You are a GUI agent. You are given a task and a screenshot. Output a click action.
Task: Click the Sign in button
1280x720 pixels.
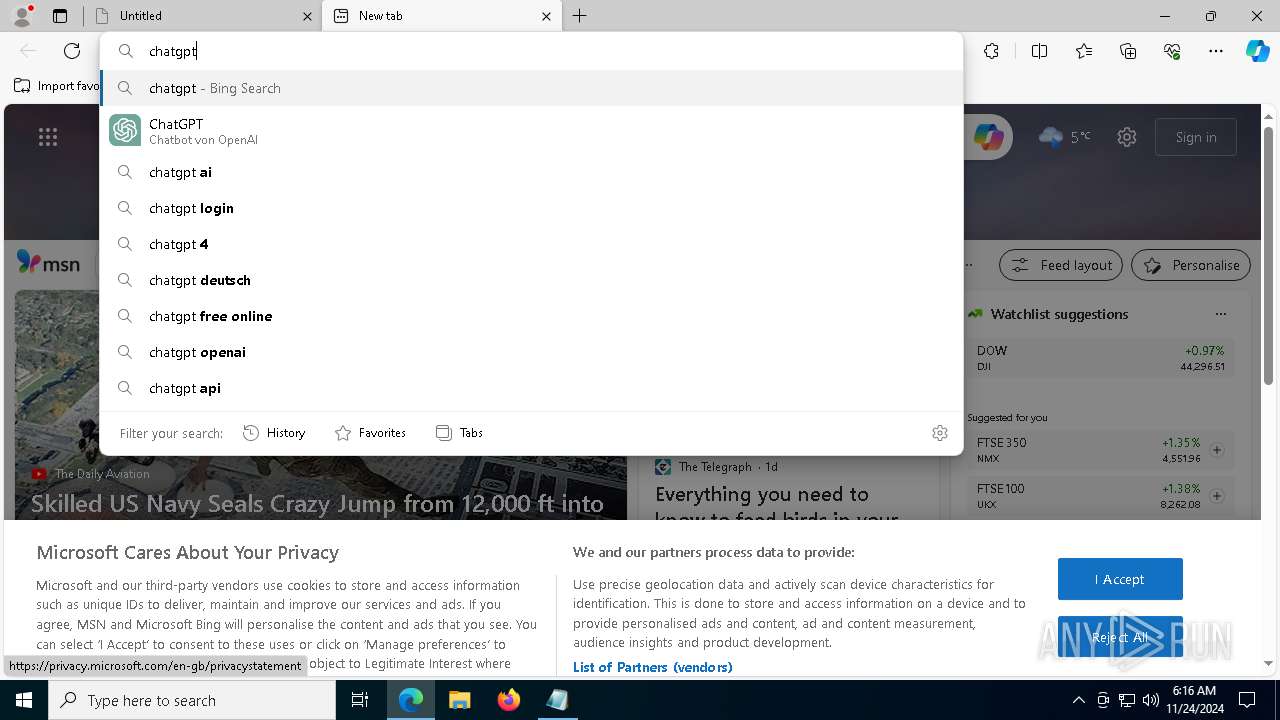1196,137
